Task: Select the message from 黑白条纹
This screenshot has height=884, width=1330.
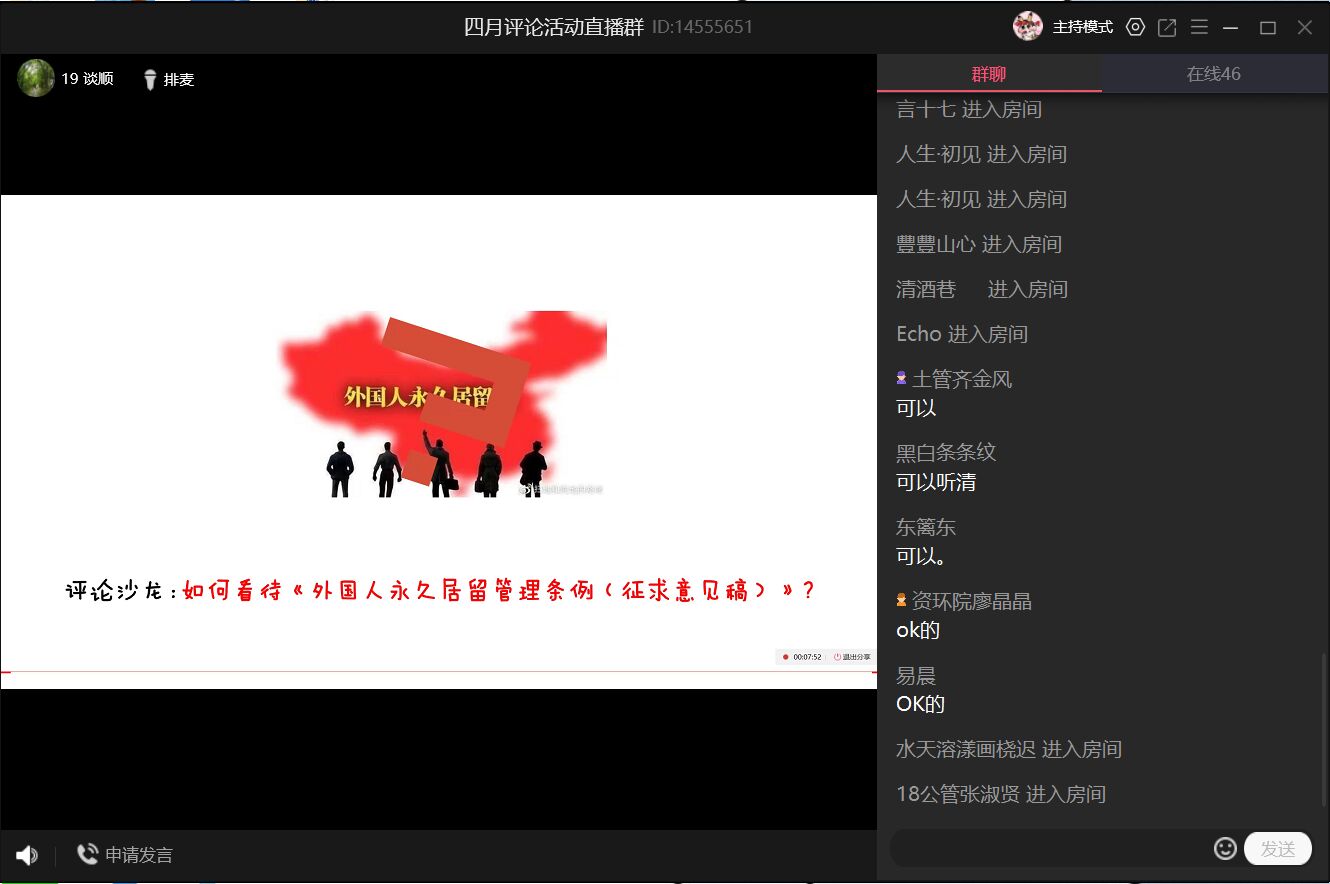Action: pyautogui.click(x=934, y=482)
